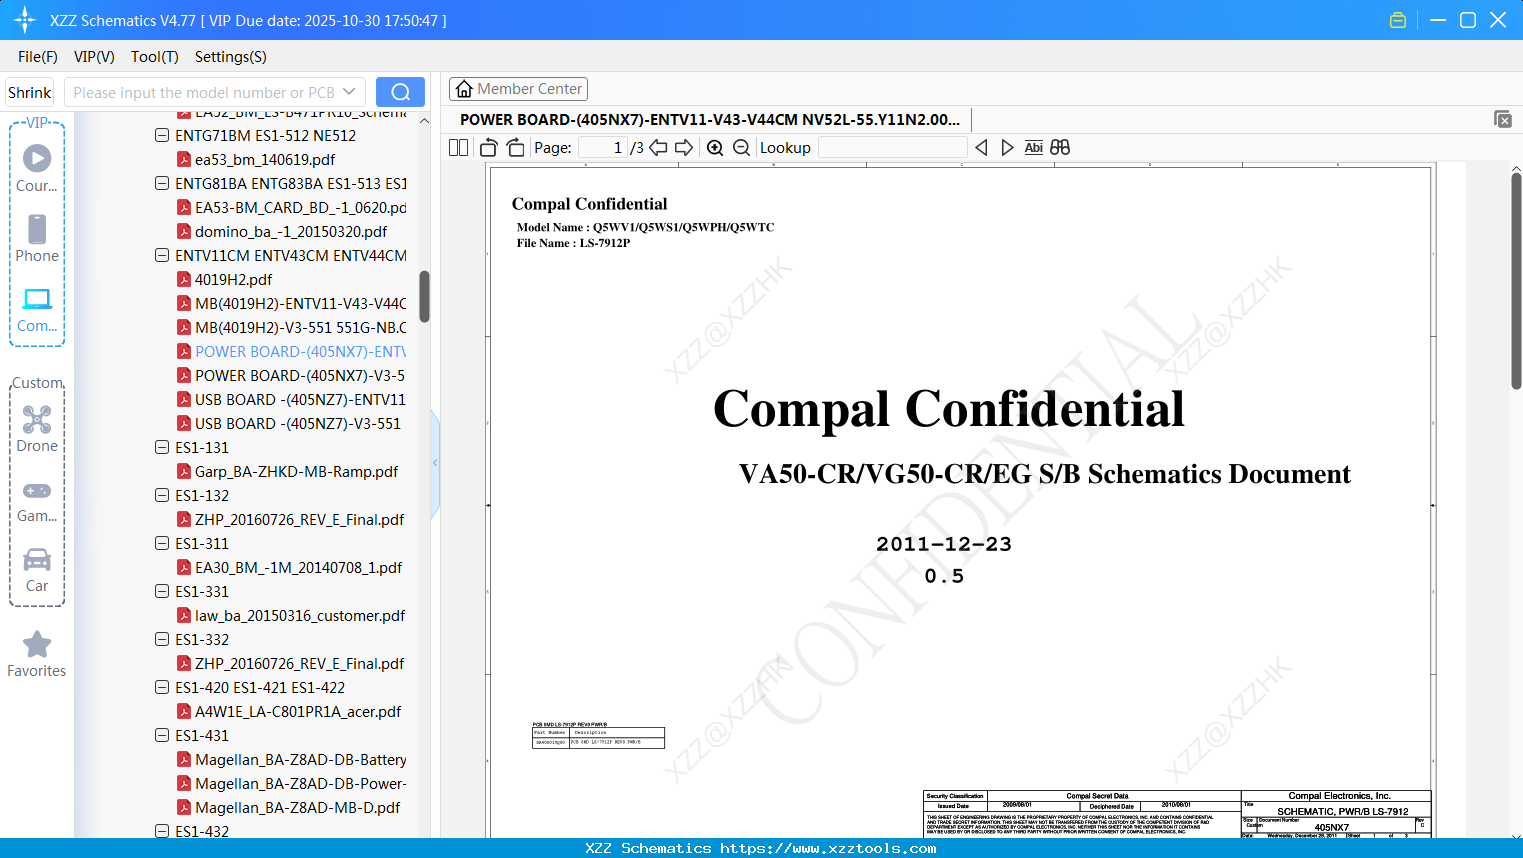Collapse the ENTG81BA ENTG83BA folder
This screenshot has height=858, width=1523.
point(162,183)
